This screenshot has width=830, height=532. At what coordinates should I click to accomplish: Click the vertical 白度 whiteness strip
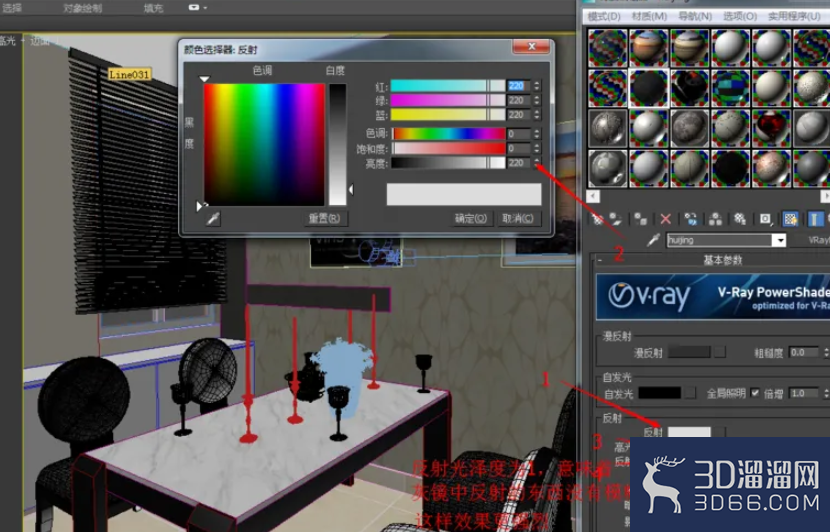pos(338,145)
